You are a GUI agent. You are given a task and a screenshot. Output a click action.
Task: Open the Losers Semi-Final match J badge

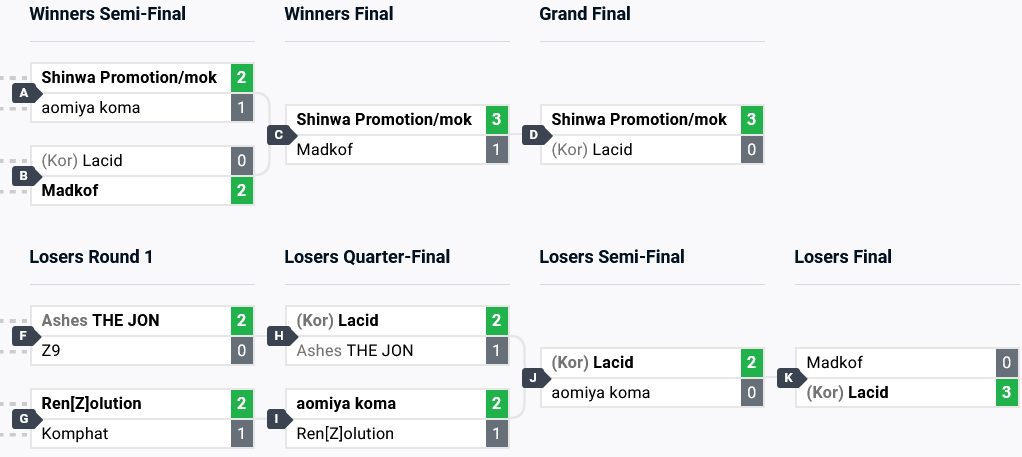coord(535,377)
